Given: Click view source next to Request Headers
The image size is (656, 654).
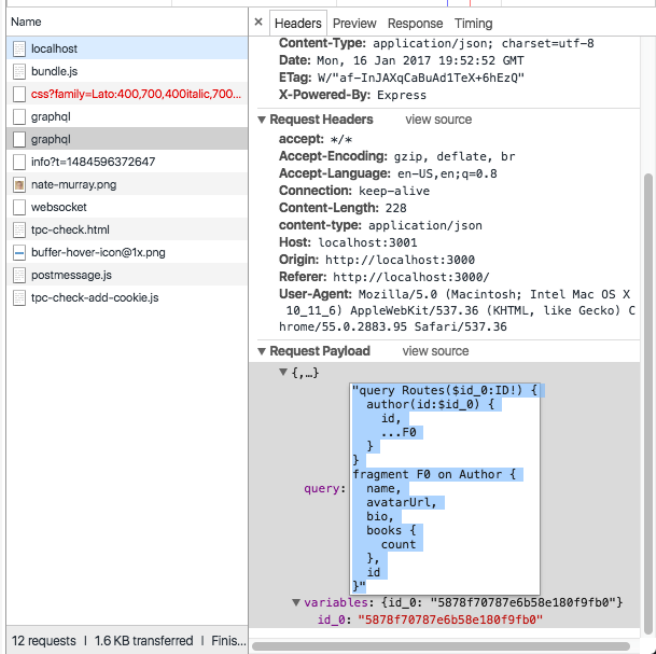Looking at the screenshot, I should [x=438, y=120].
